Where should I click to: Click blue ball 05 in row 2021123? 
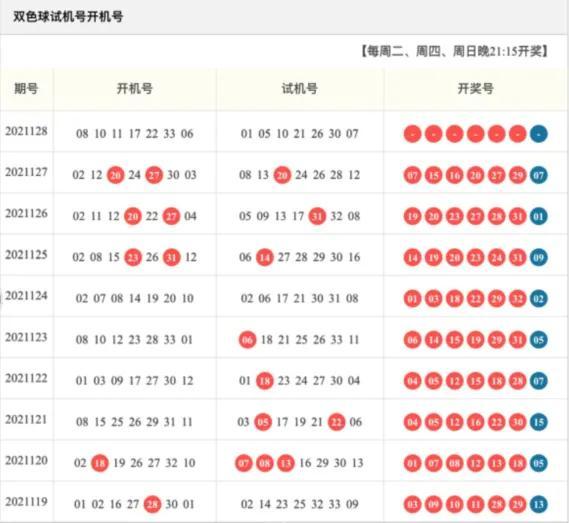(539, 340)
